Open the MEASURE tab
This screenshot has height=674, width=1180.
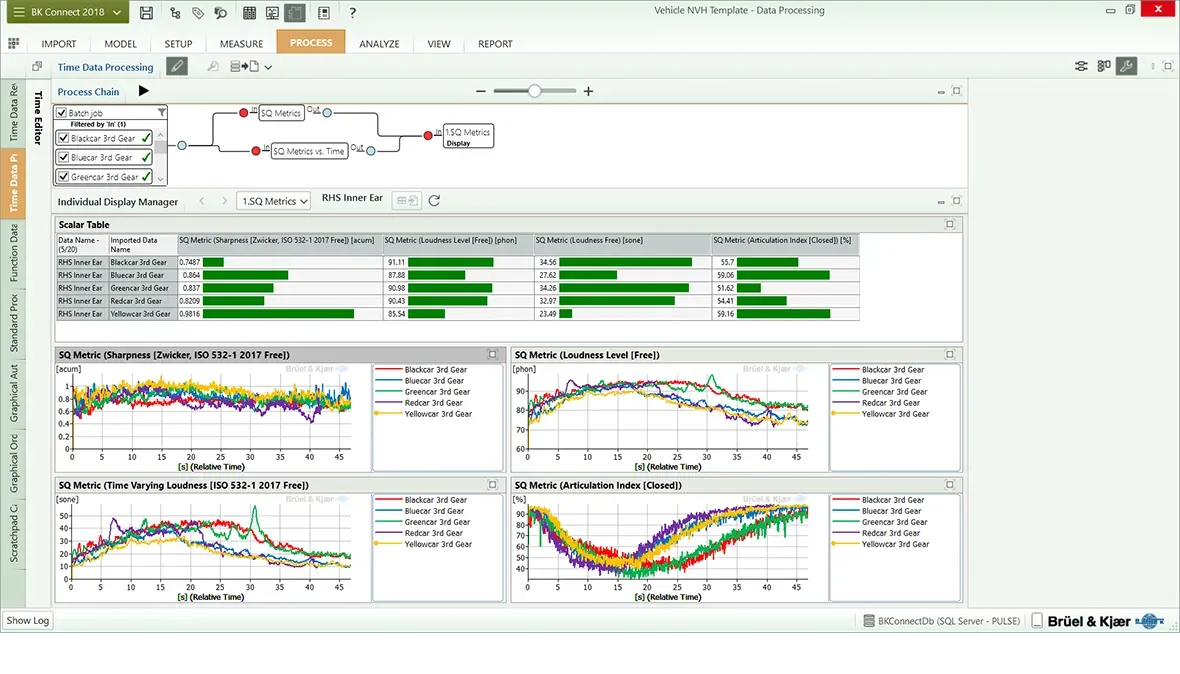click(x=241, y=44)
